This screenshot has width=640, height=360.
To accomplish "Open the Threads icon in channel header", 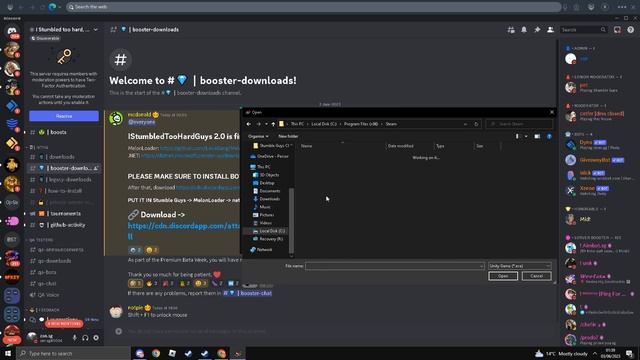I will coord(511,30).
